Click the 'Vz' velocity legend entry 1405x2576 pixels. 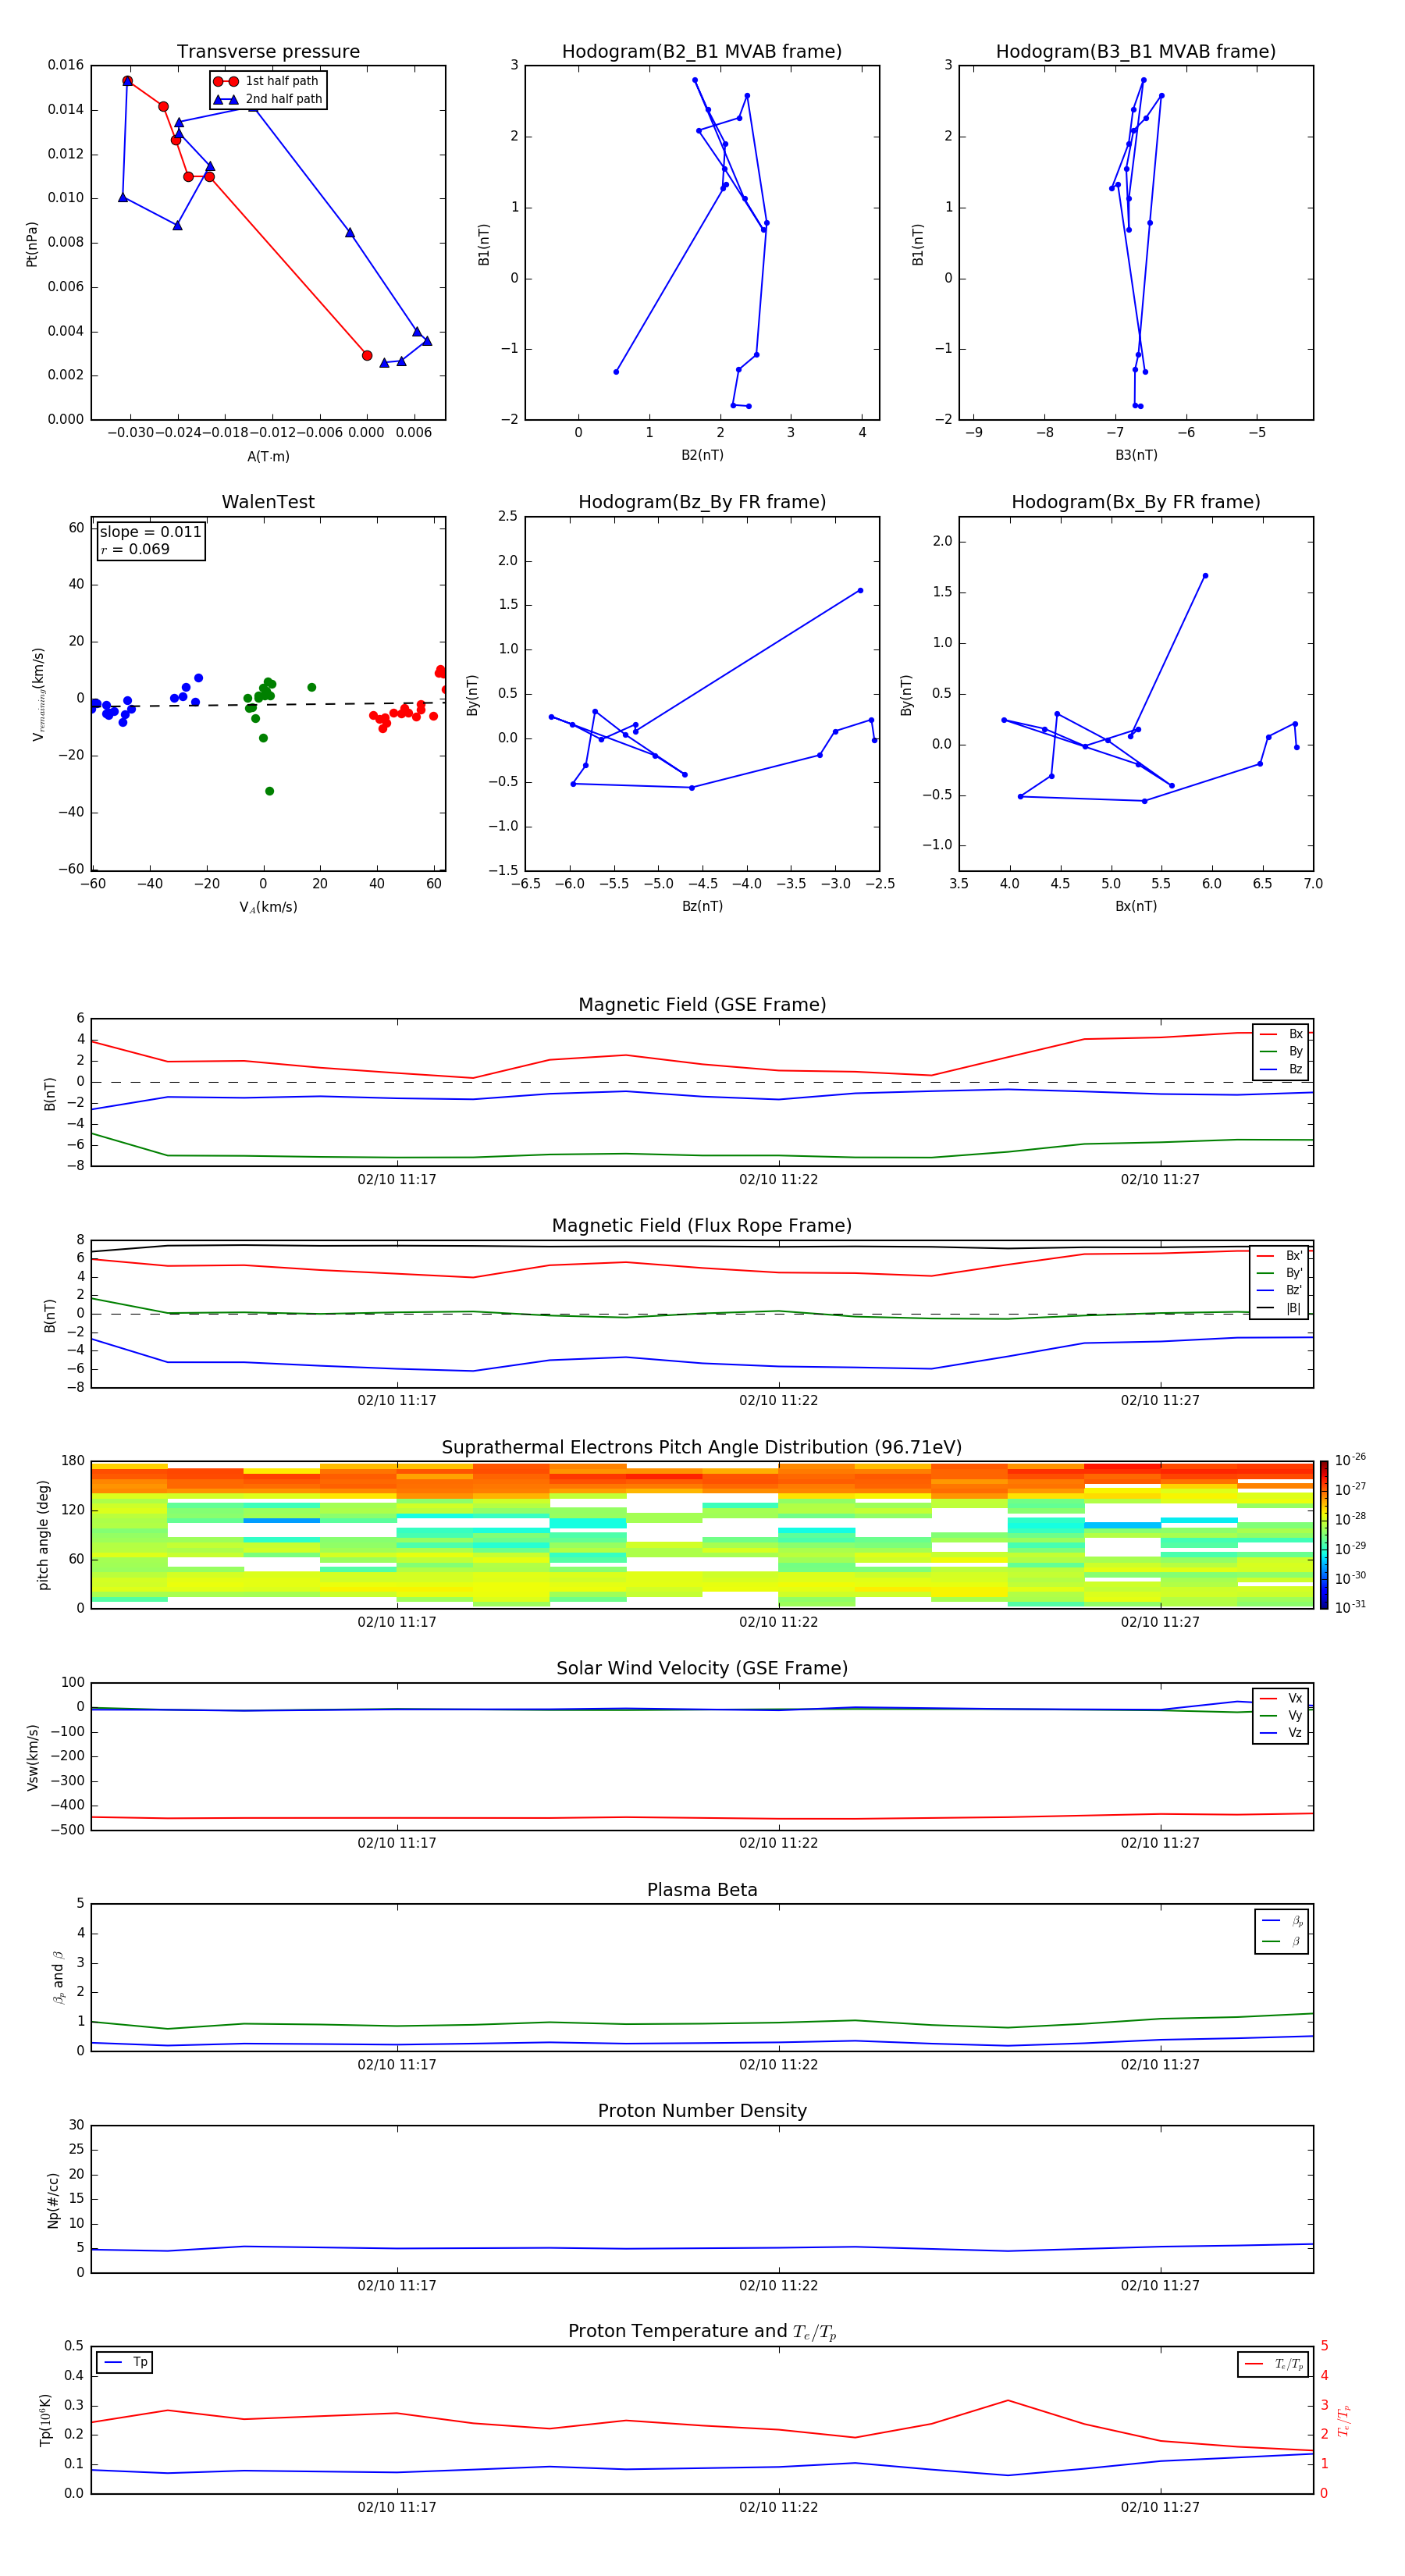tap(1282, 1732)
